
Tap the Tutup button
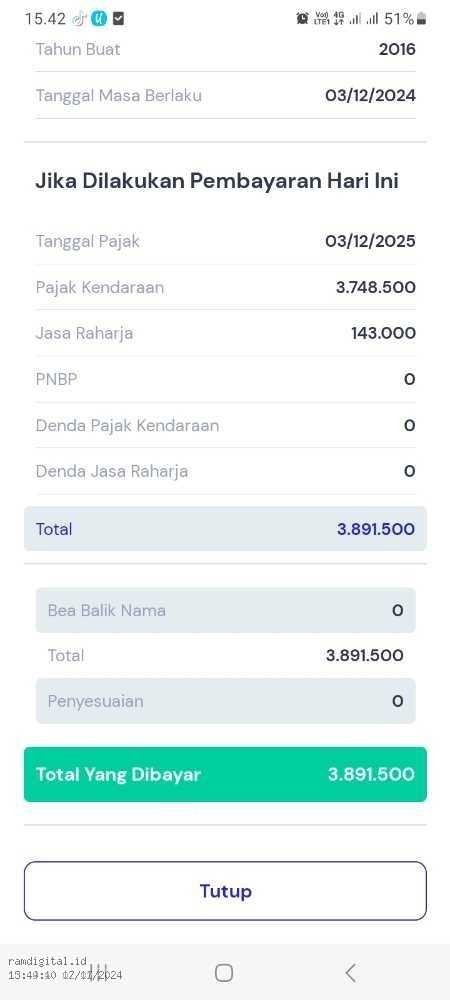225,891
